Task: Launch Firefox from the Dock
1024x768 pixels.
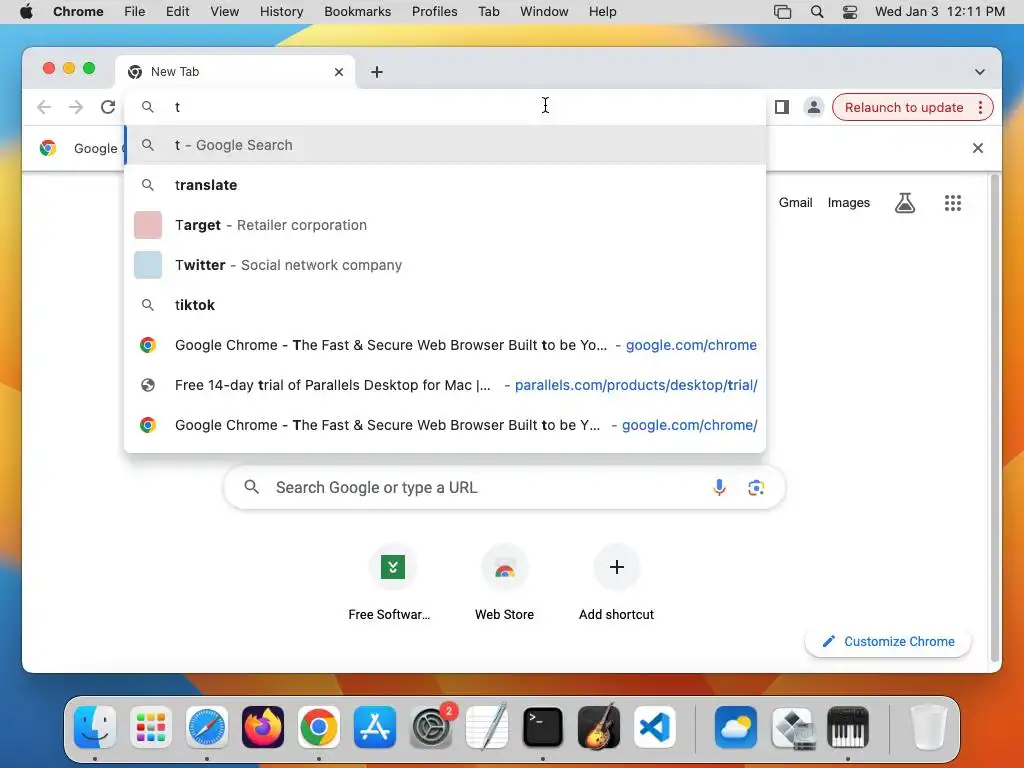Action: click(263, 727)
